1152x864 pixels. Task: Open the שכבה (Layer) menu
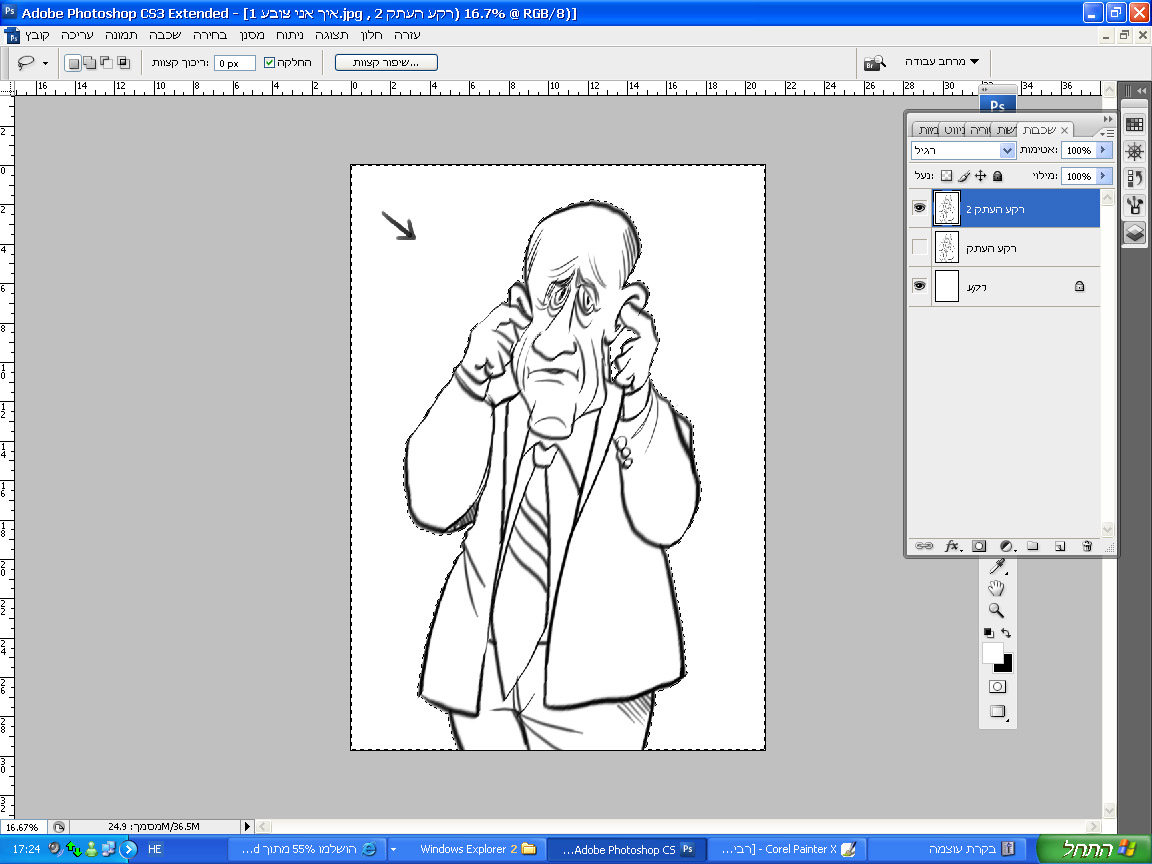[x=165, y=35]
